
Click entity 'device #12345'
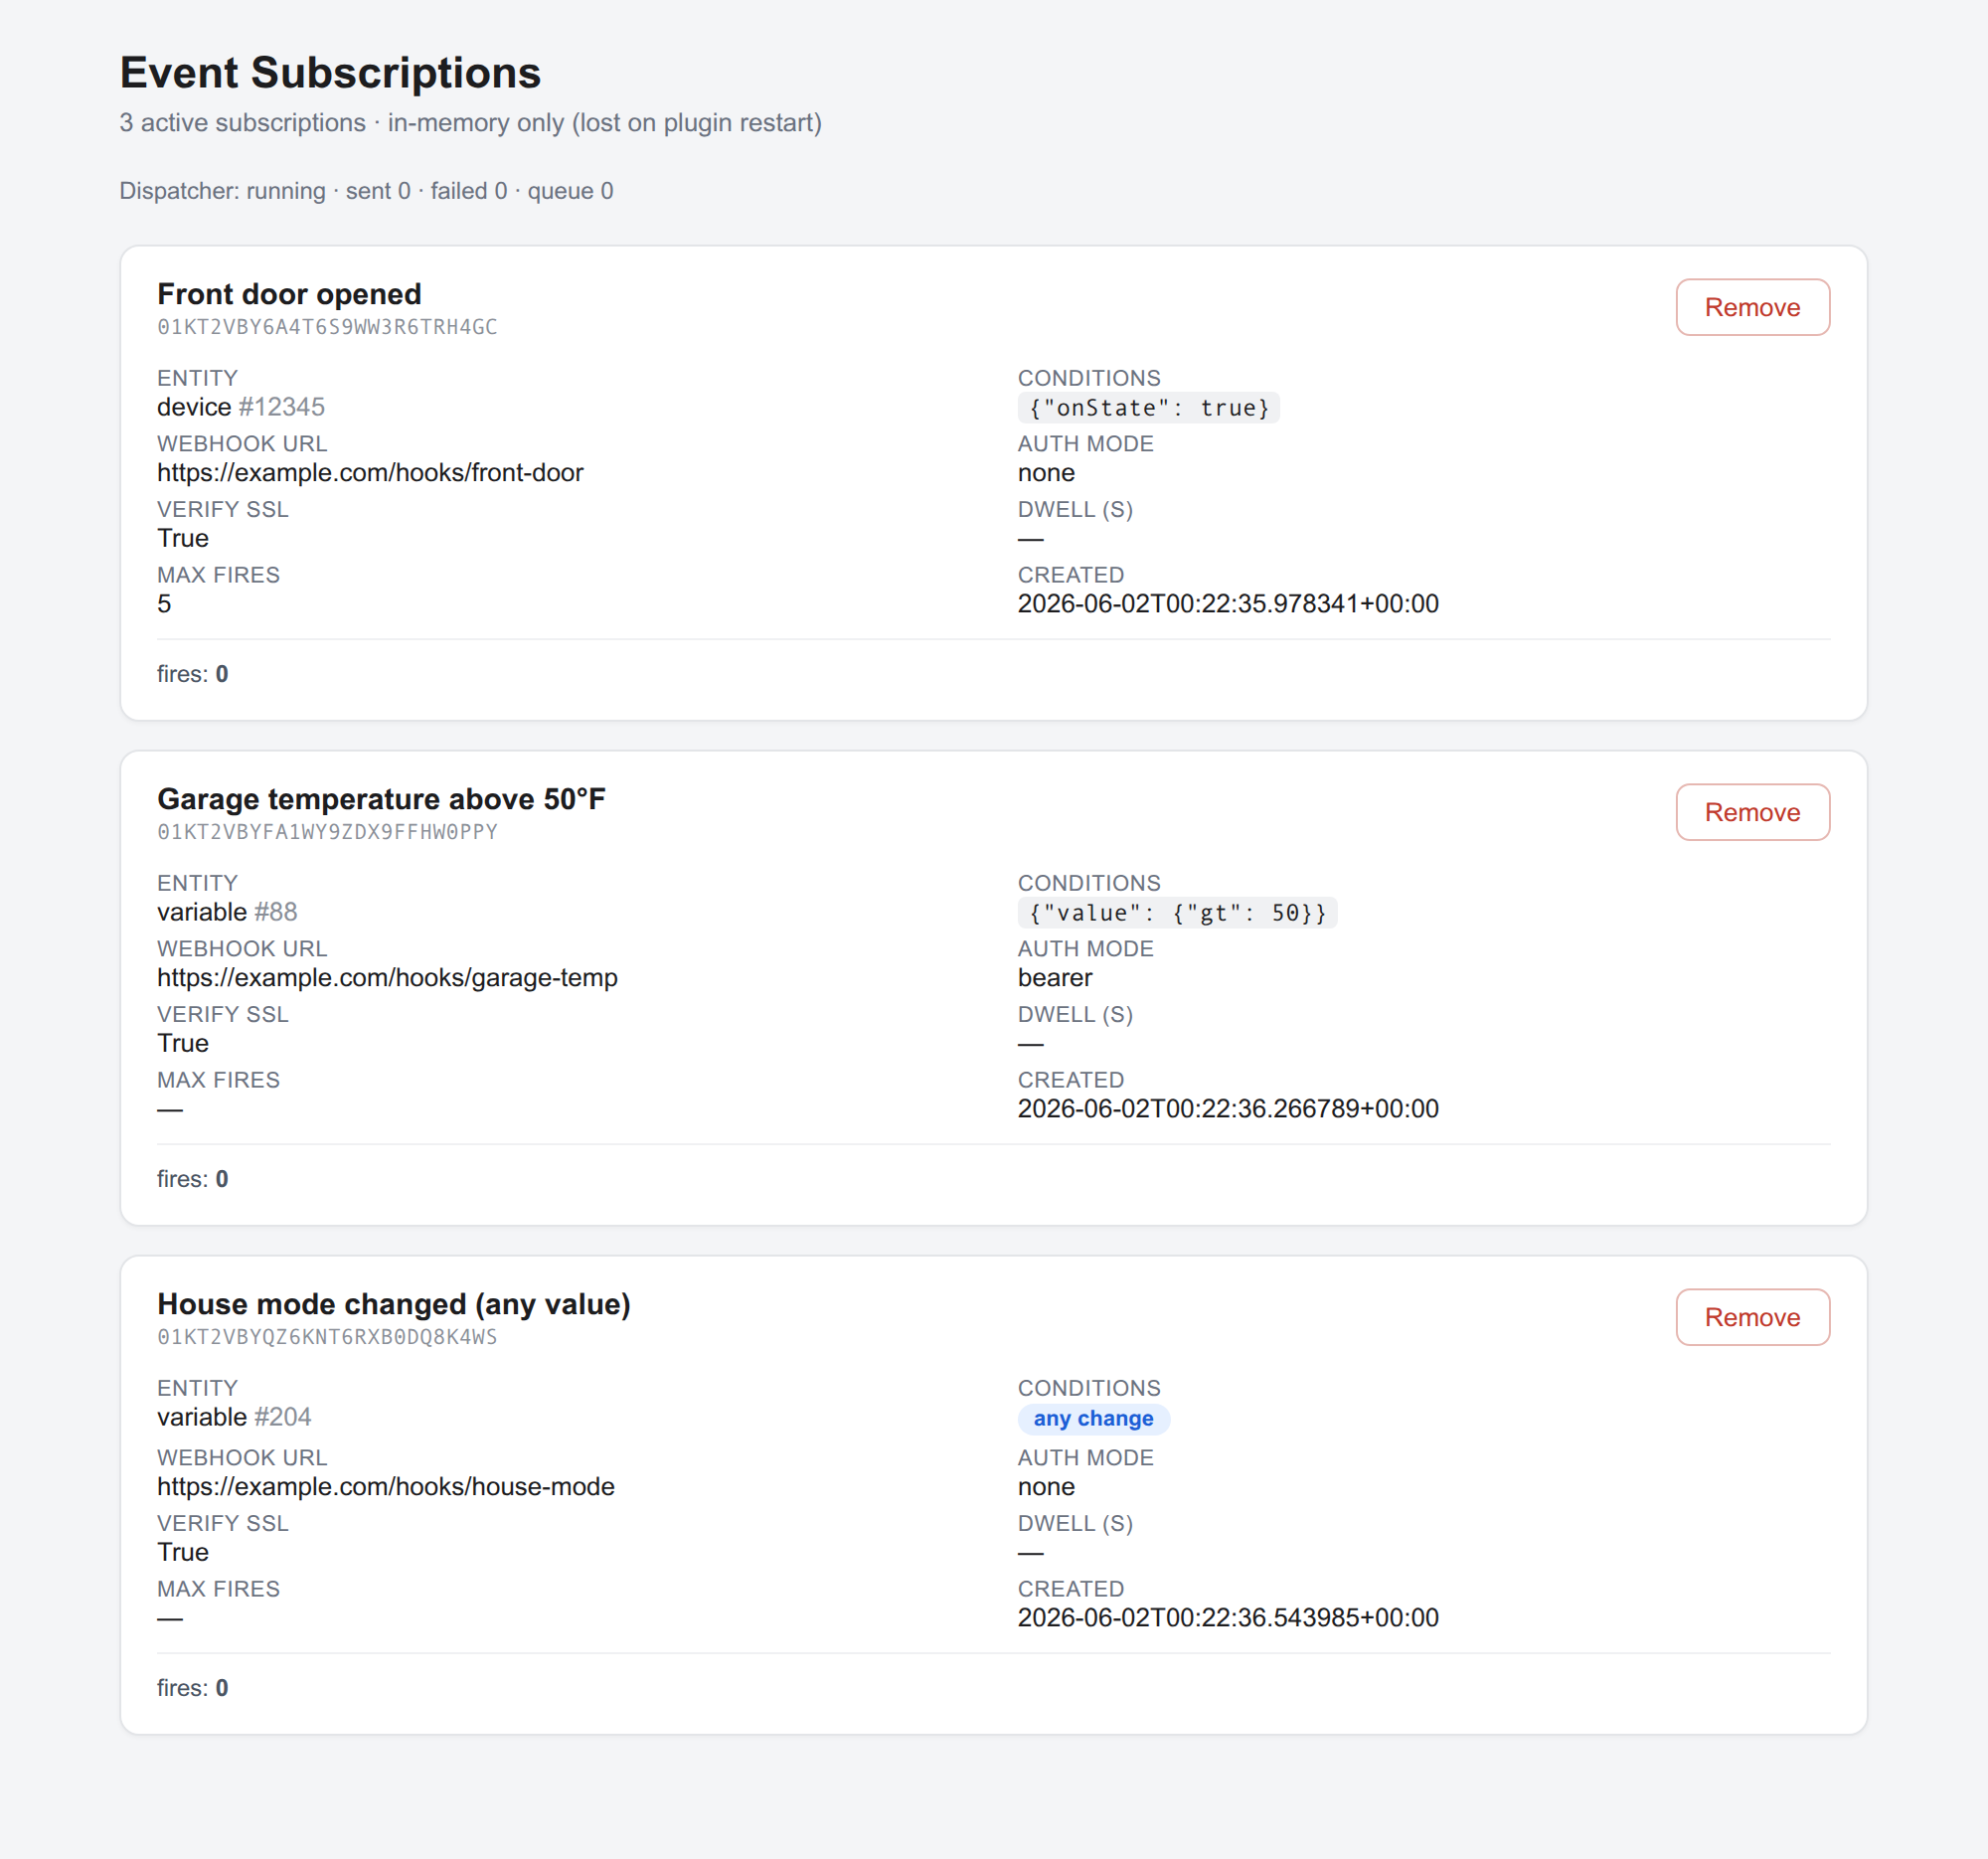[x=241, y=407]
